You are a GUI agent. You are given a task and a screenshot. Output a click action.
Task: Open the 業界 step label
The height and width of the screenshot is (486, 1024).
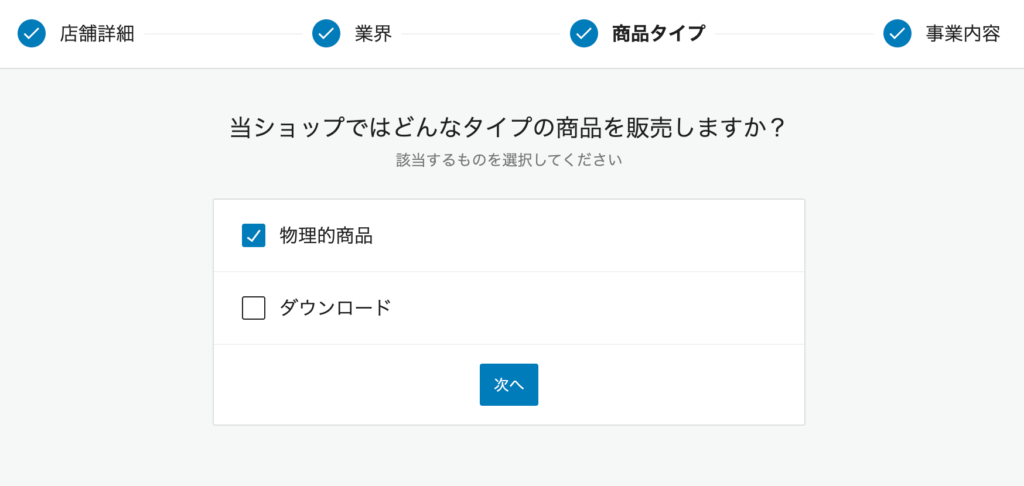[374, 34]
